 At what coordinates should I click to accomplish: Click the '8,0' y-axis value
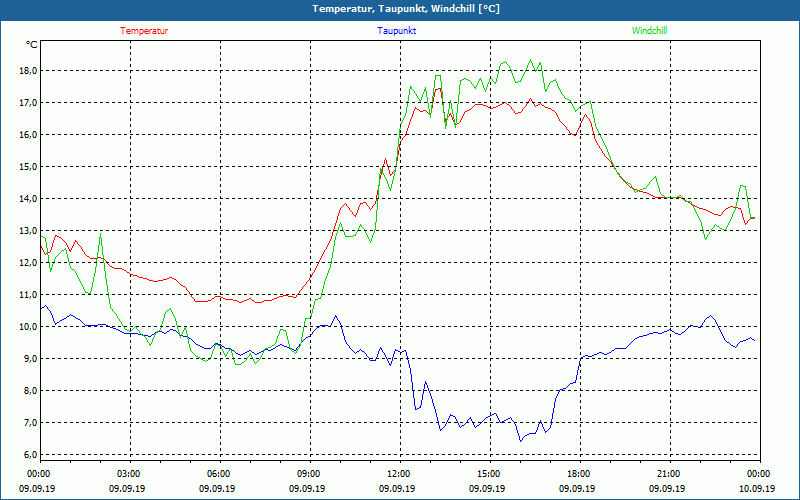click(x=31, y=391)
